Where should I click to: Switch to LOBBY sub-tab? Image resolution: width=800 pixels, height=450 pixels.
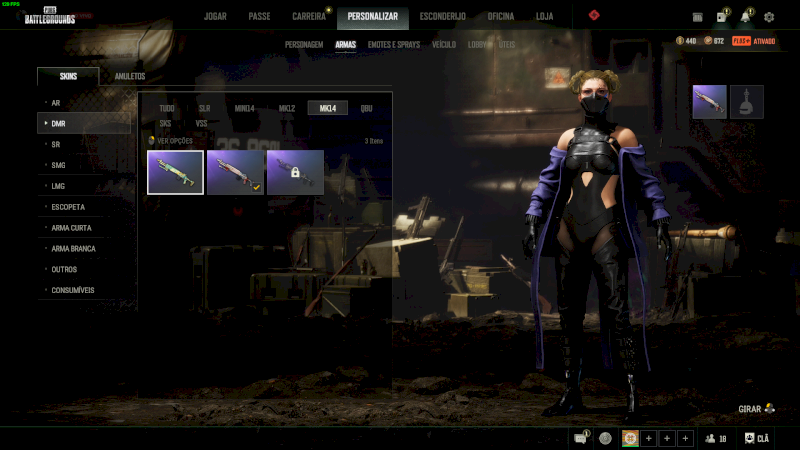477,45
